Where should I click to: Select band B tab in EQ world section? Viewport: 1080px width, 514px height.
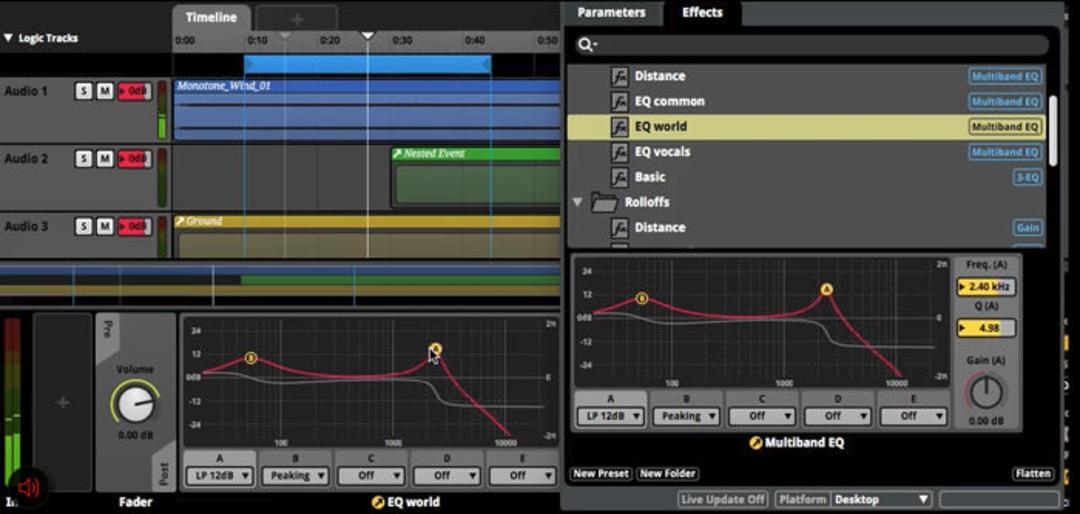click(x=295, y=458)
